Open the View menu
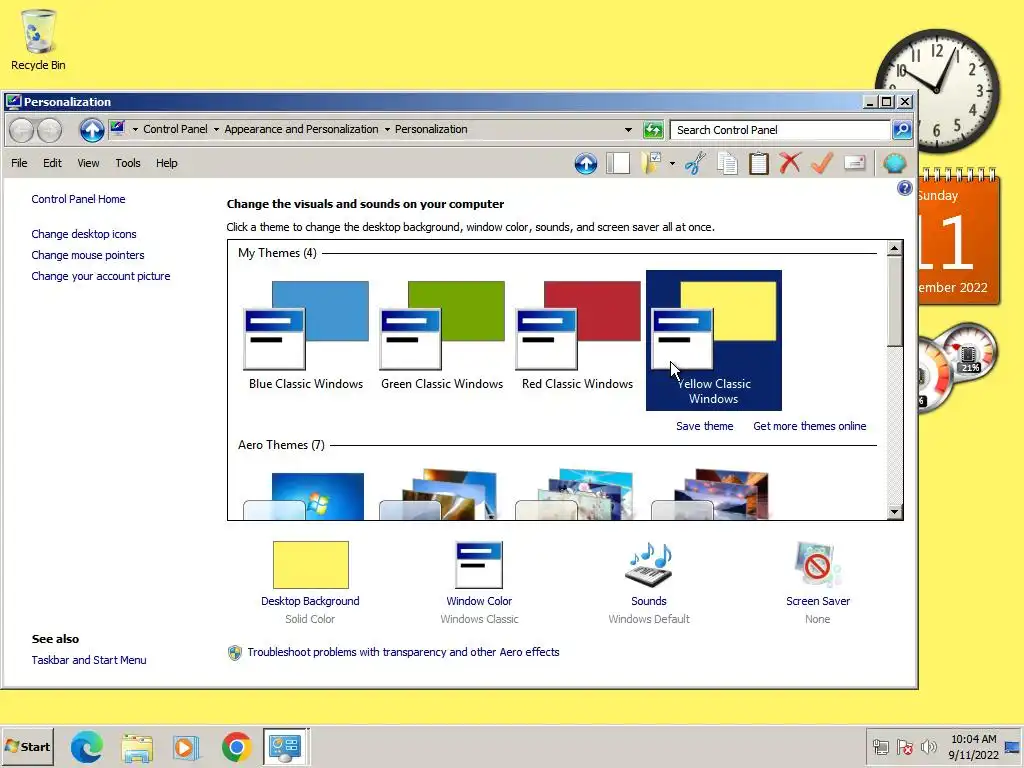Viewport: 1024px width, 768px height. (x=88, y=163)
